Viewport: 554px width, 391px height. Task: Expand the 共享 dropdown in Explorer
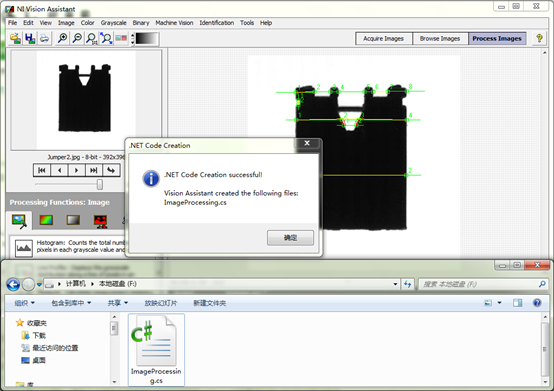[118, 303]
